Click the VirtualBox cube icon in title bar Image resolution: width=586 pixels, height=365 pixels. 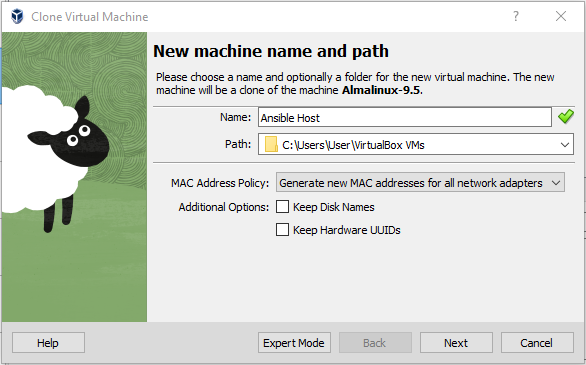(x=17, y=16)
